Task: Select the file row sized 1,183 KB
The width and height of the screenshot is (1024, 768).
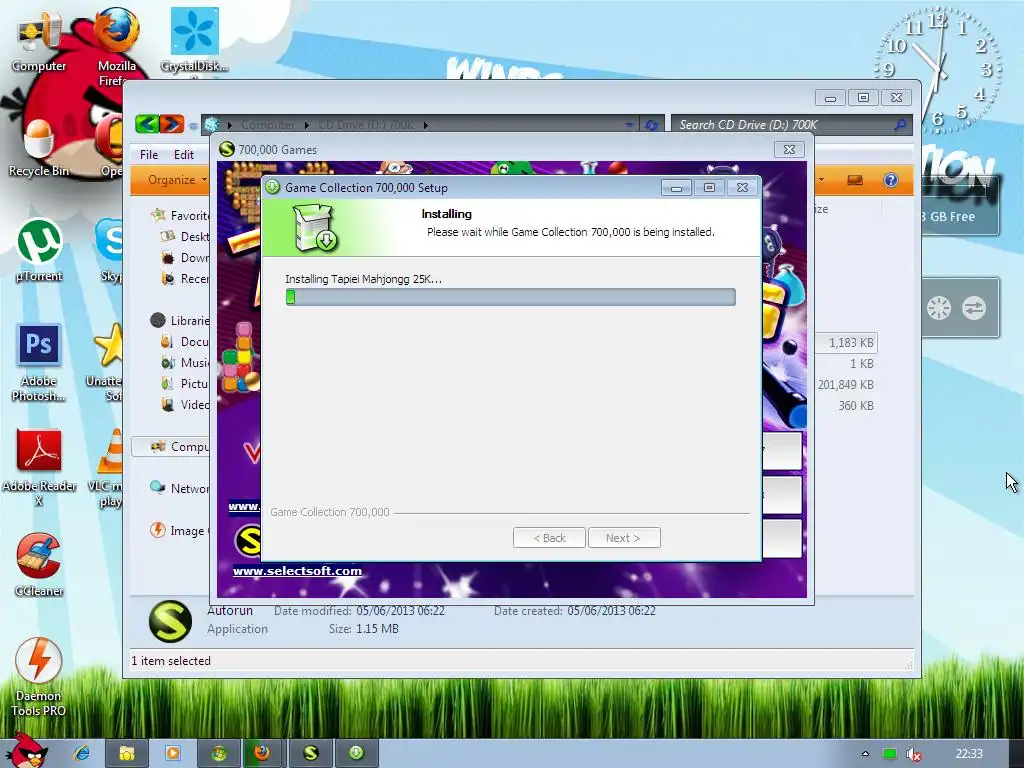Action: [x=846, y=342]
